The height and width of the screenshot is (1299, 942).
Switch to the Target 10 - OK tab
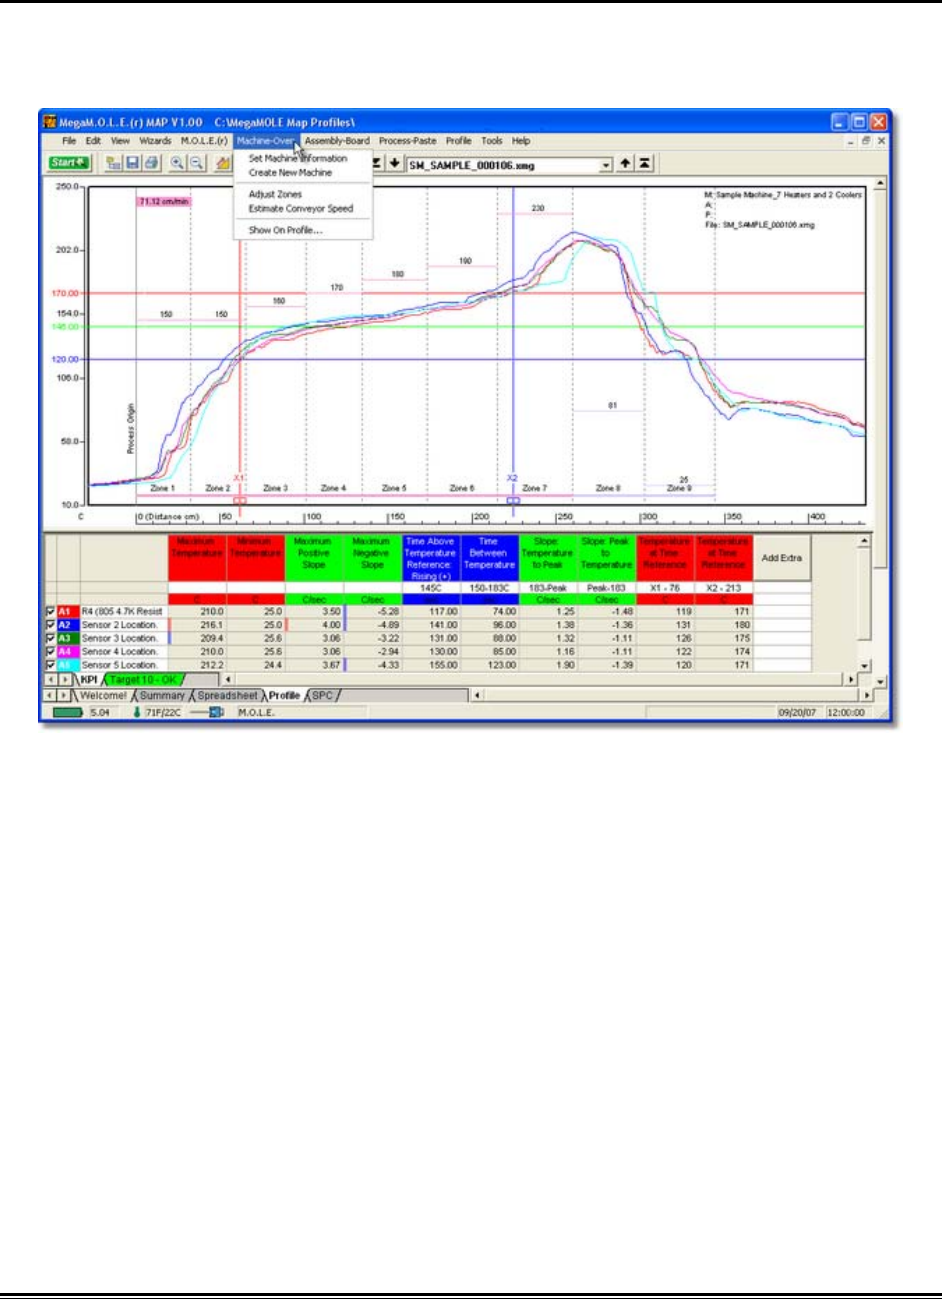click(x=145, y=680)
